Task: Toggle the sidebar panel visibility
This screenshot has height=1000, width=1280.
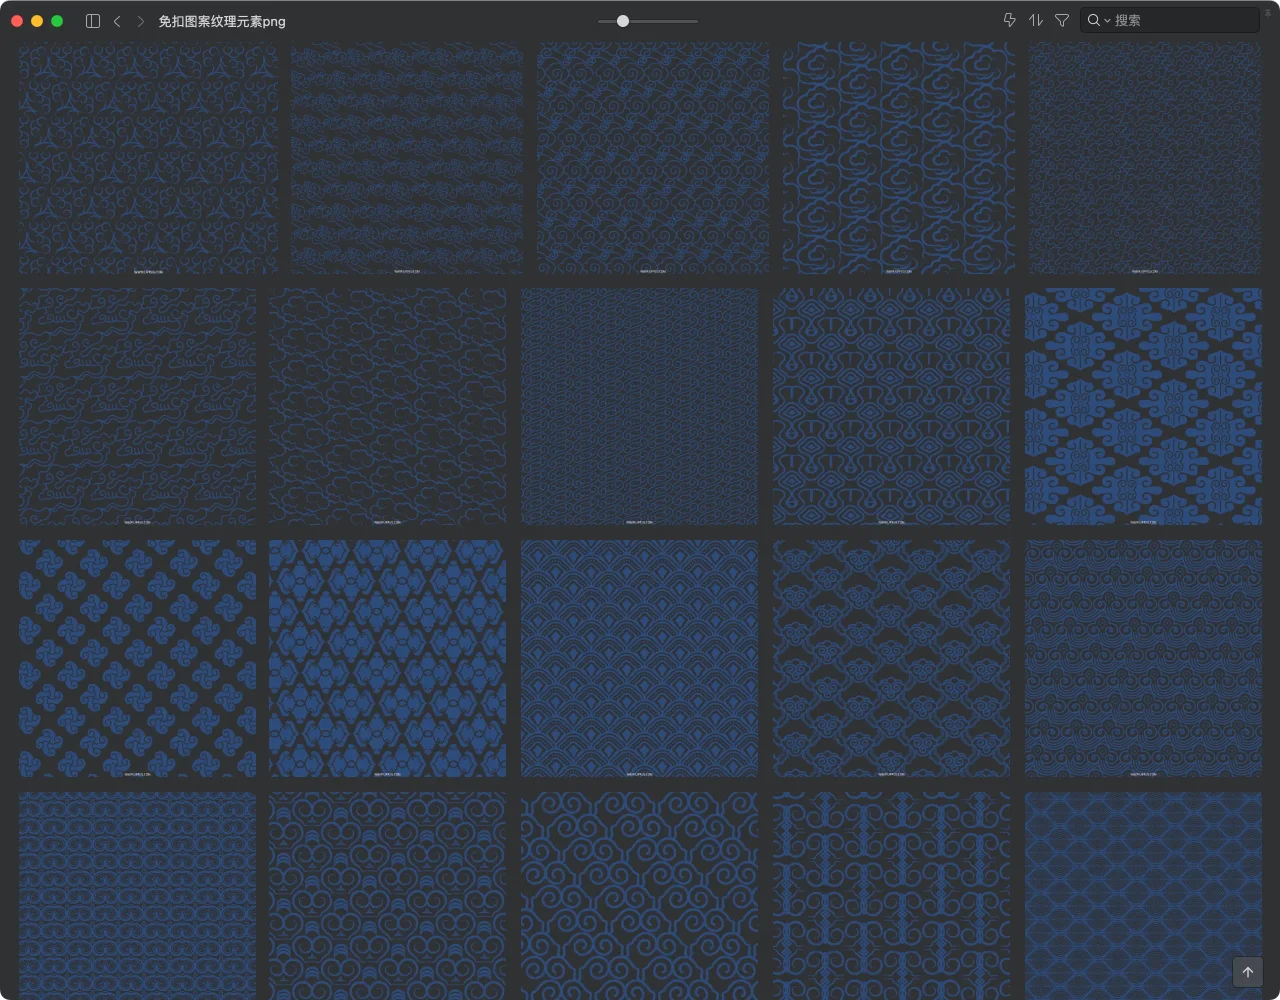Action: [x=93, y=21]
